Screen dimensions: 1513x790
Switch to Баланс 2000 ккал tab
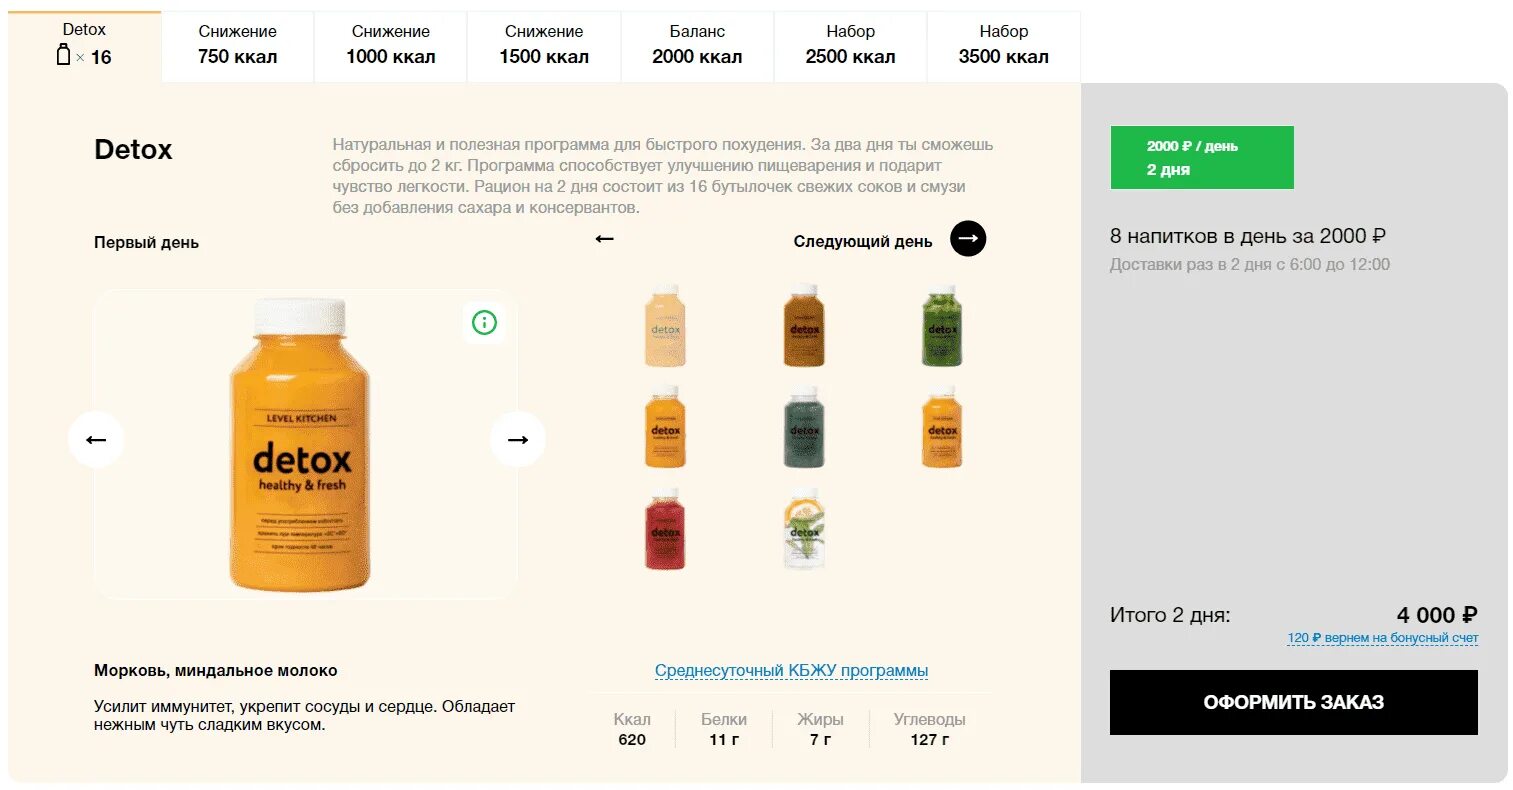point(697,45)
